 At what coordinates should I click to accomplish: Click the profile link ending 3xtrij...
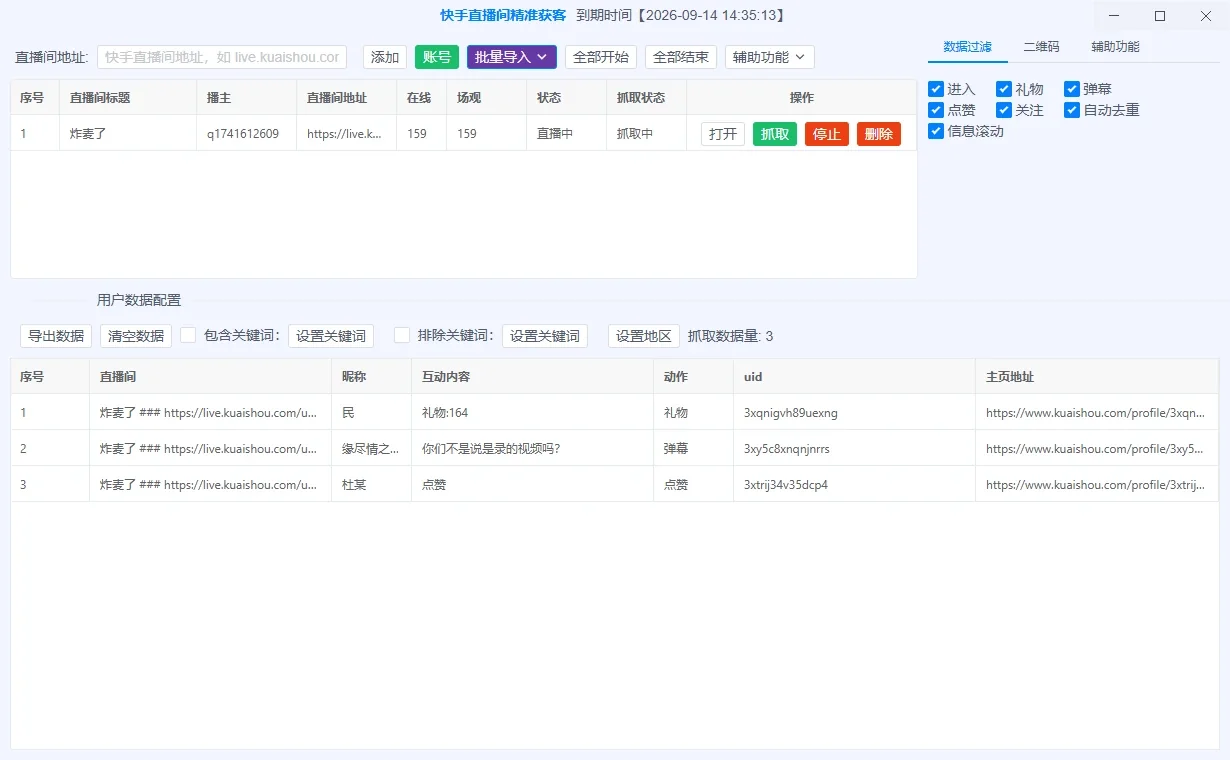point(1095,484)
